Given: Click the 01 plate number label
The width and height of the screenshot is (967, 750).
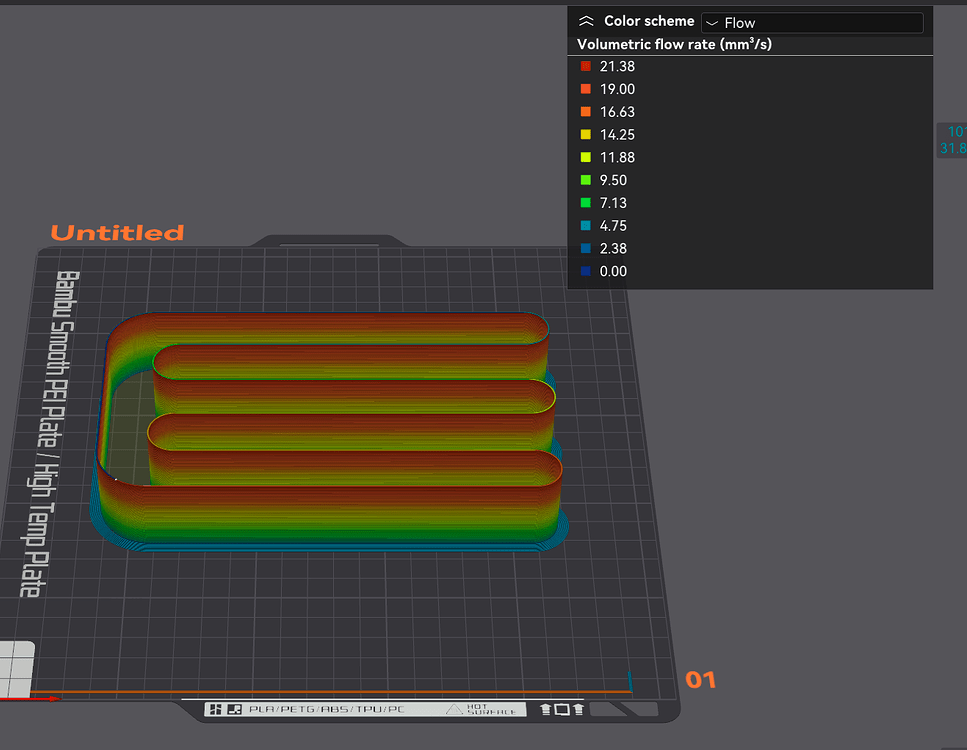Looking at the screenshot, I should pyautogui.click(x=701, y=680).
